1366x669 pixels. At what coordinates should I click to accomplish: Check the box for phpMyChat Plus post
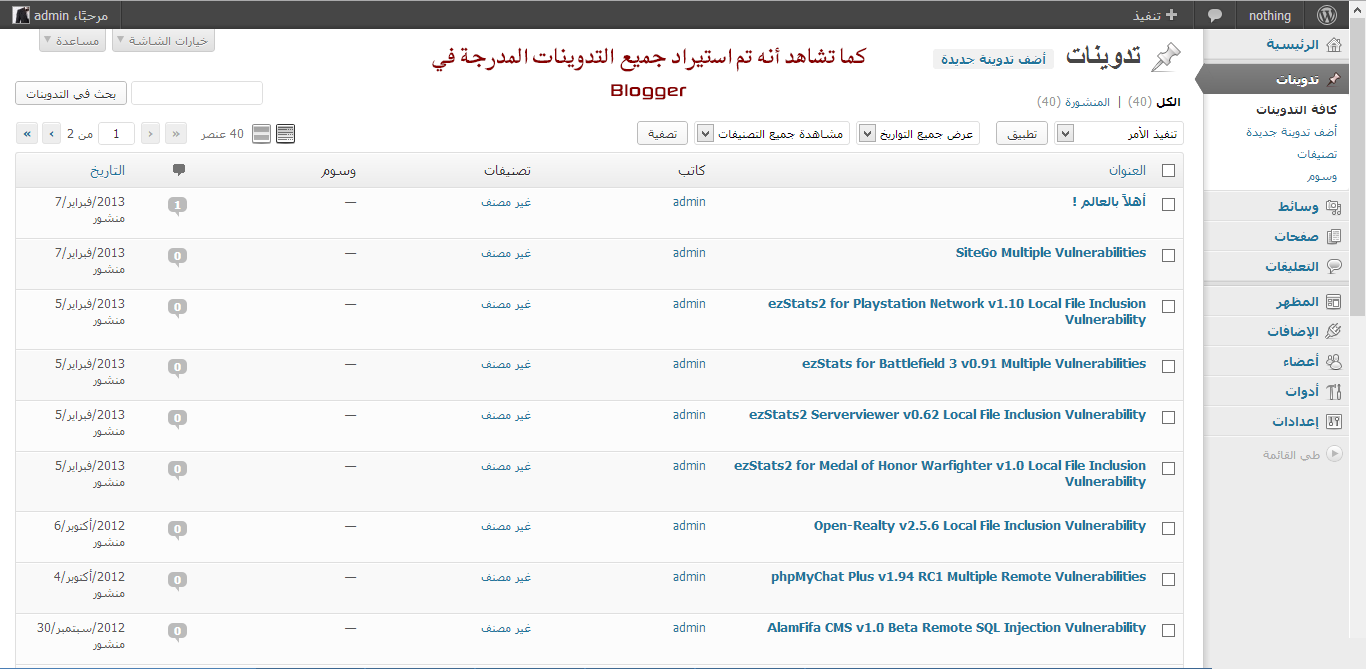1168,579
